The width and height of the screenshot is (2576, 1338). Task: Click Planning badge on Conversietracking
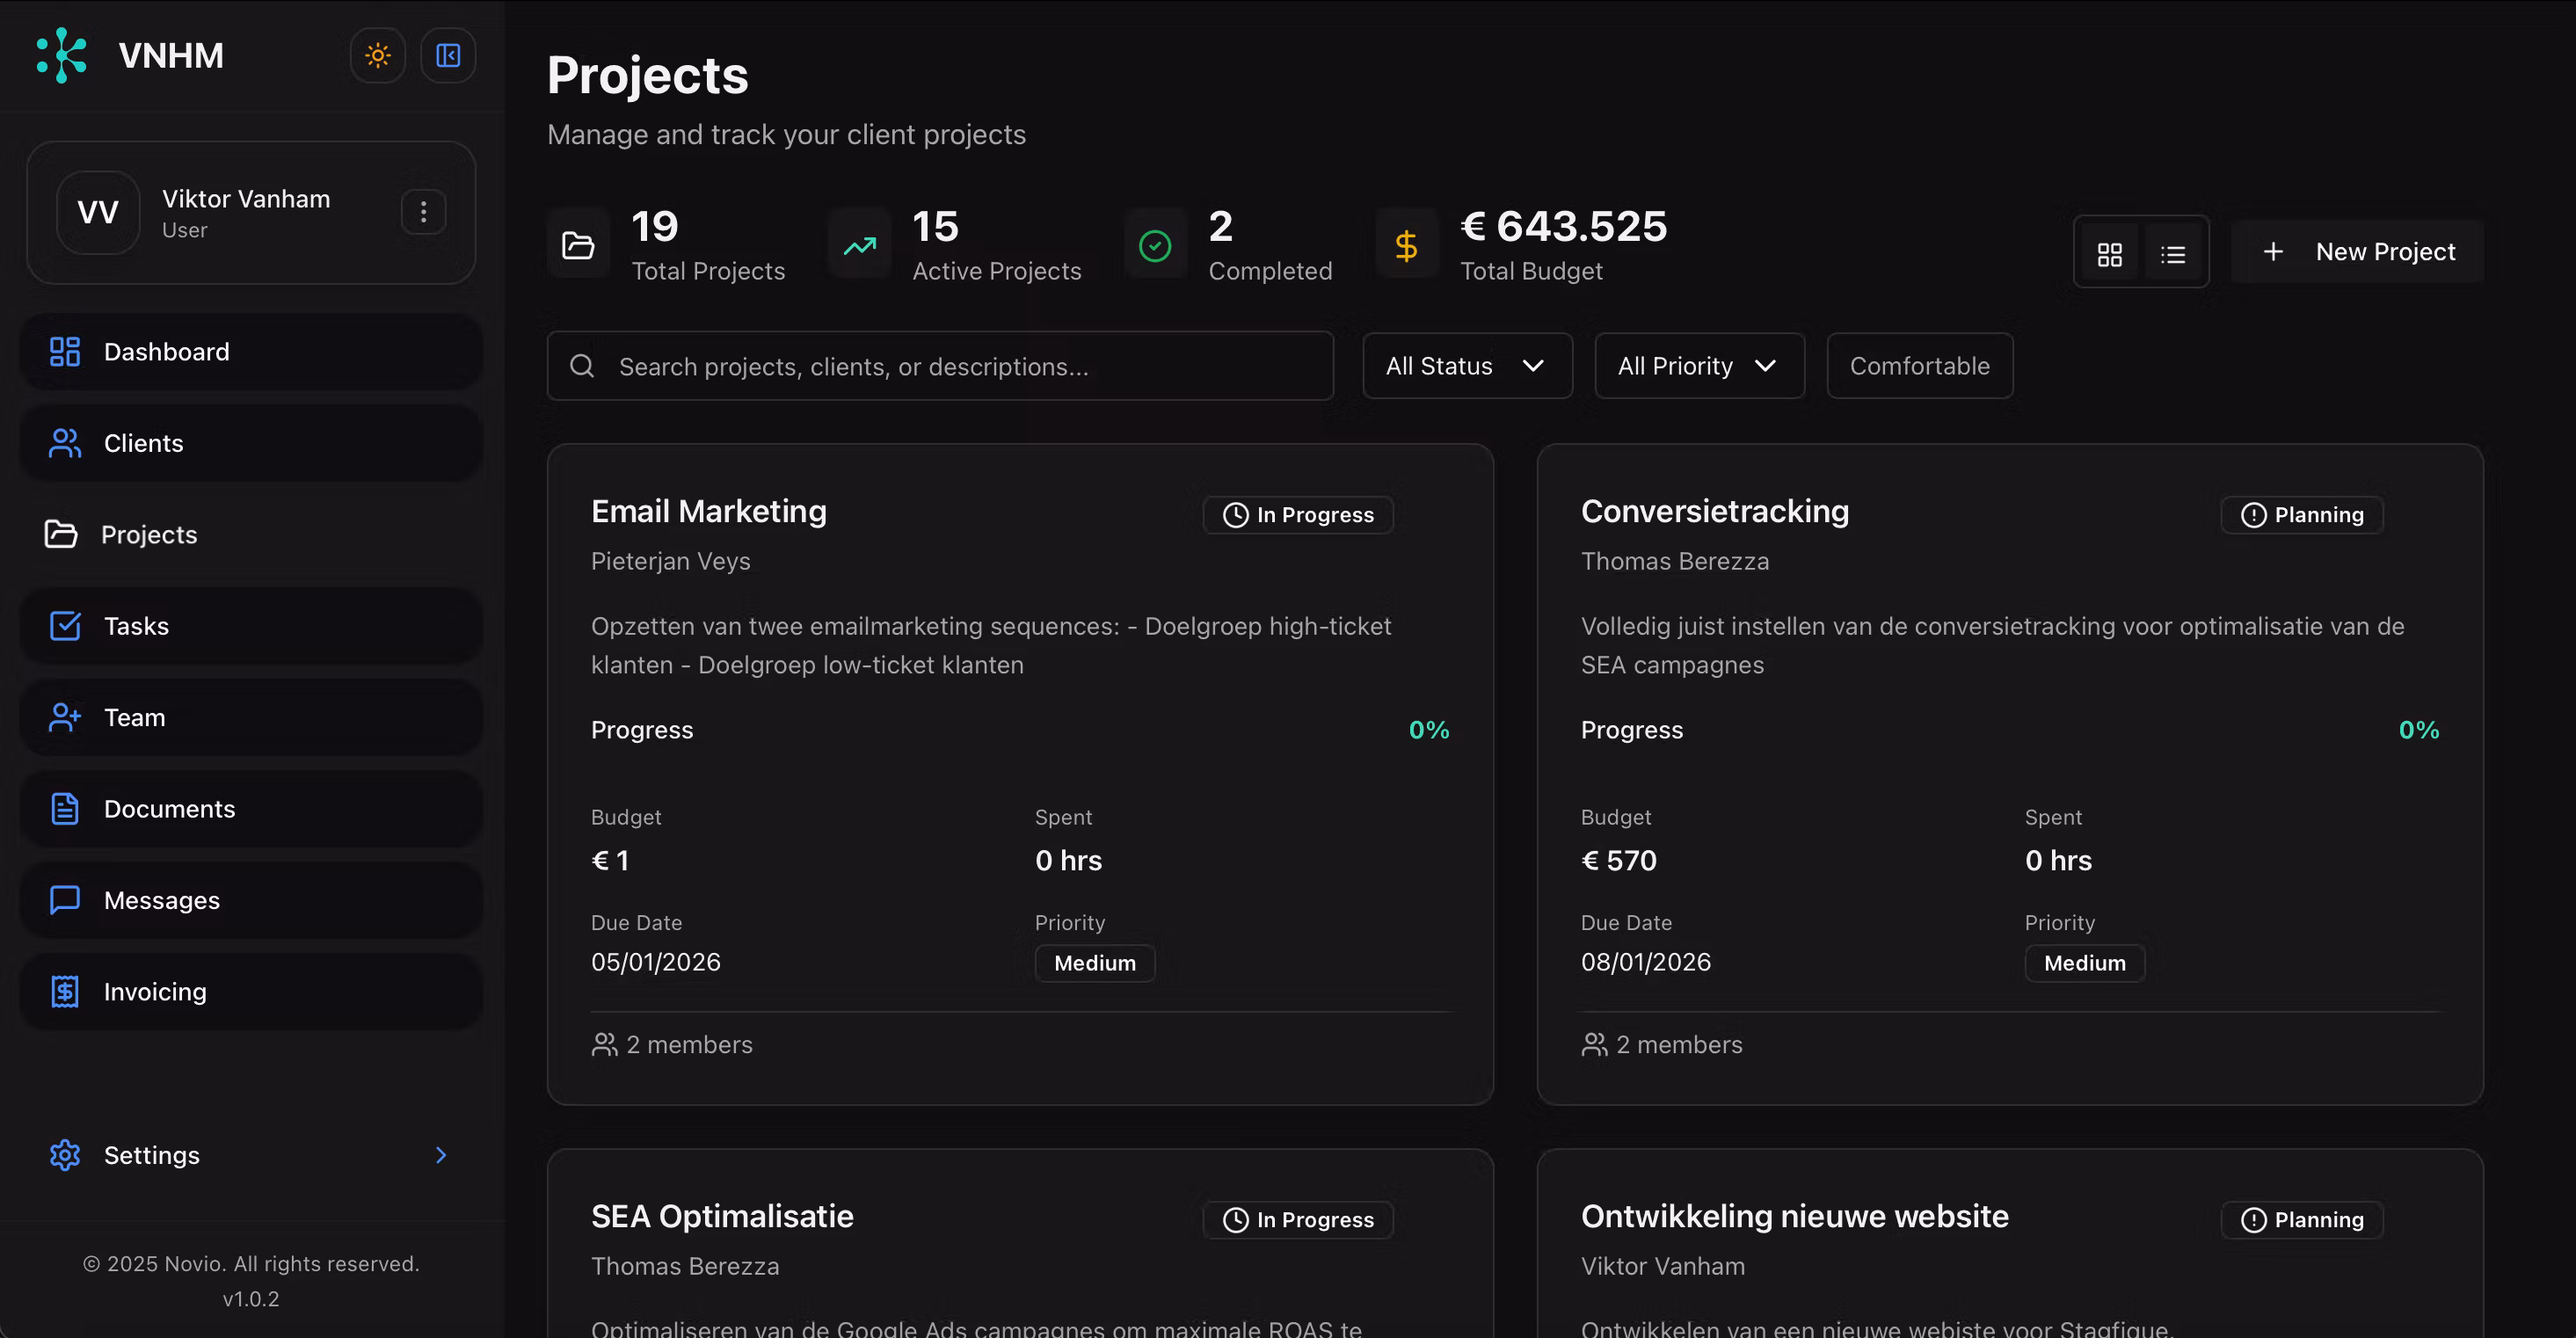point(2302,515)
